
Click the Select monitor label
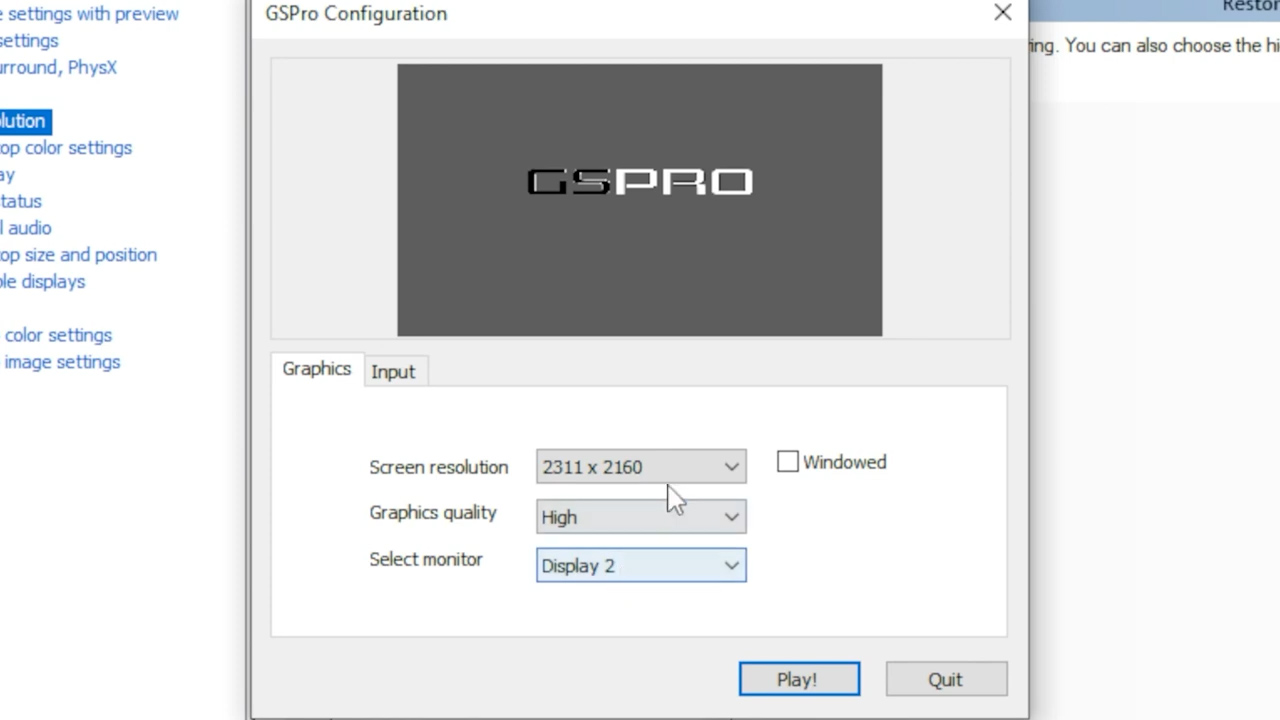pyautogui.click(x=426, y=559)
